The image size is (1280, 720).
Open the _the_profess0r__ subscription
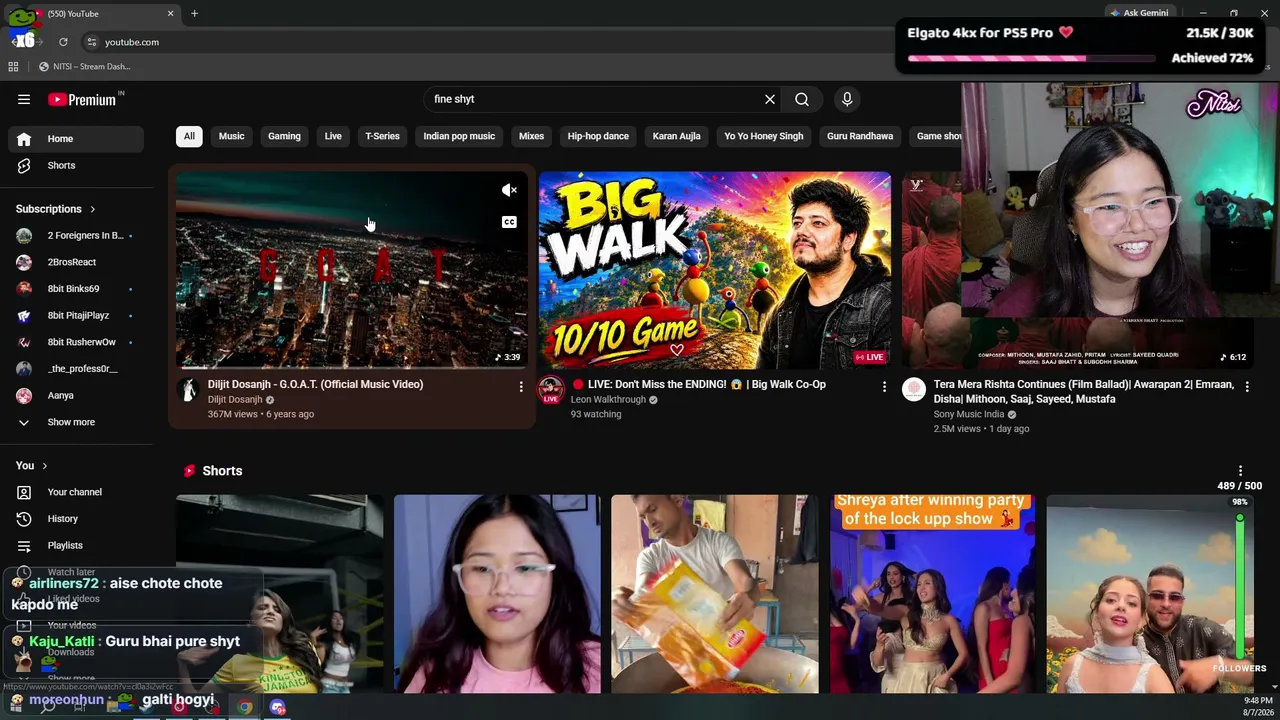(76, 369)
